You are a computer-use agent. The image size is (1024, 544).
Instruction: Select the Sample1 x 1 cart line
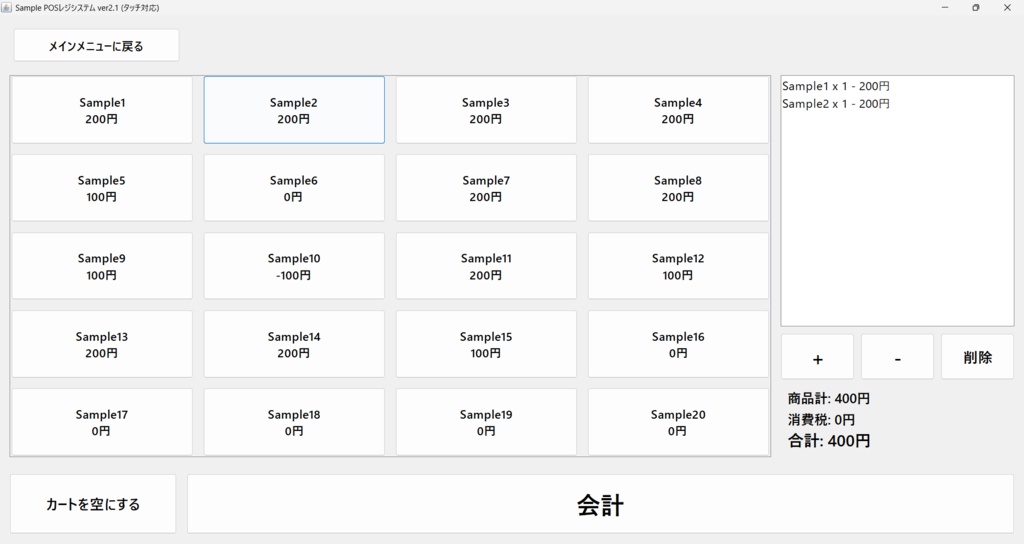(836, 87)
